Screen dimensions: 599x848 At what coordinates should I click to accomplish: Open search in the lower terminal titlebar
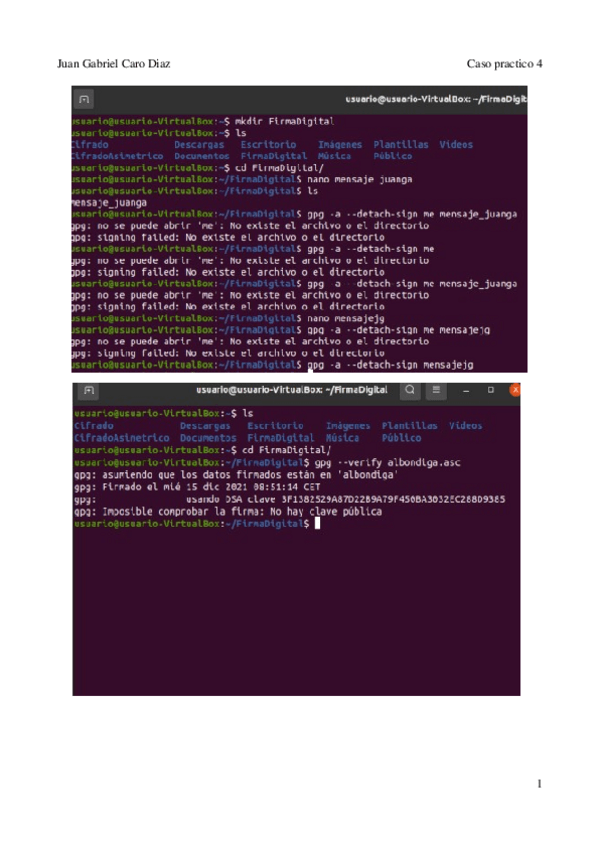click(x=410, y=390)
